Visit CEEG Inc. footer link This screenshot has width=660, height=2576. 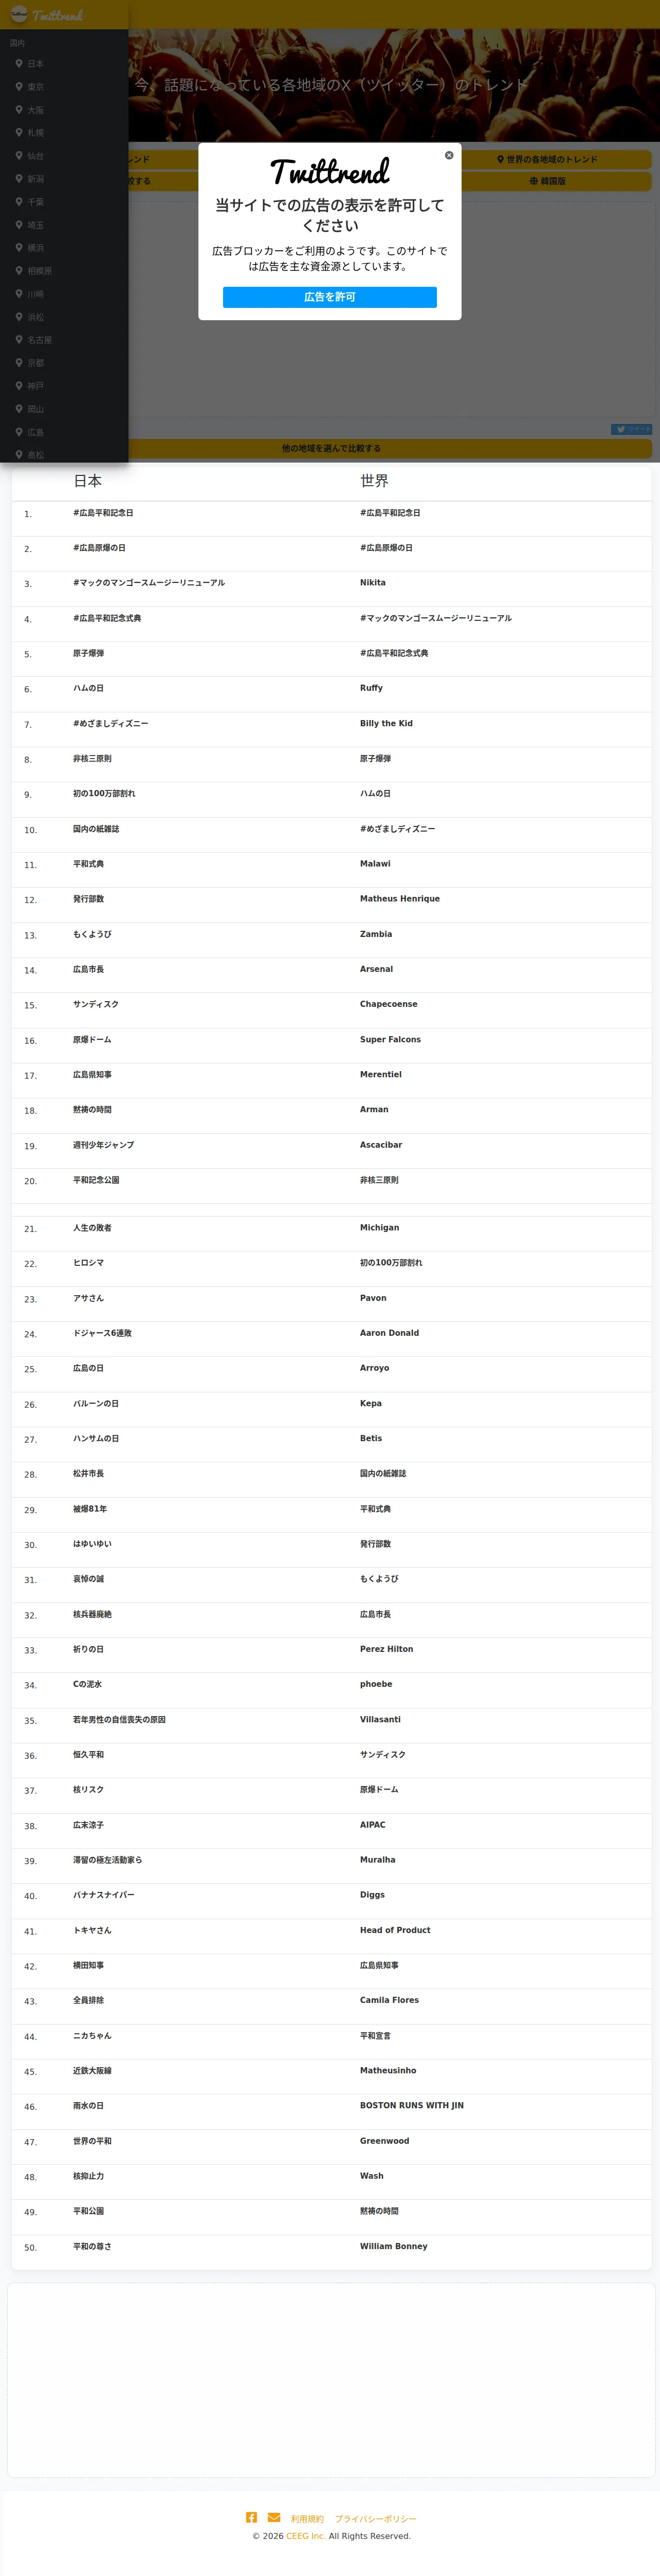click(x=306, y=2536)
